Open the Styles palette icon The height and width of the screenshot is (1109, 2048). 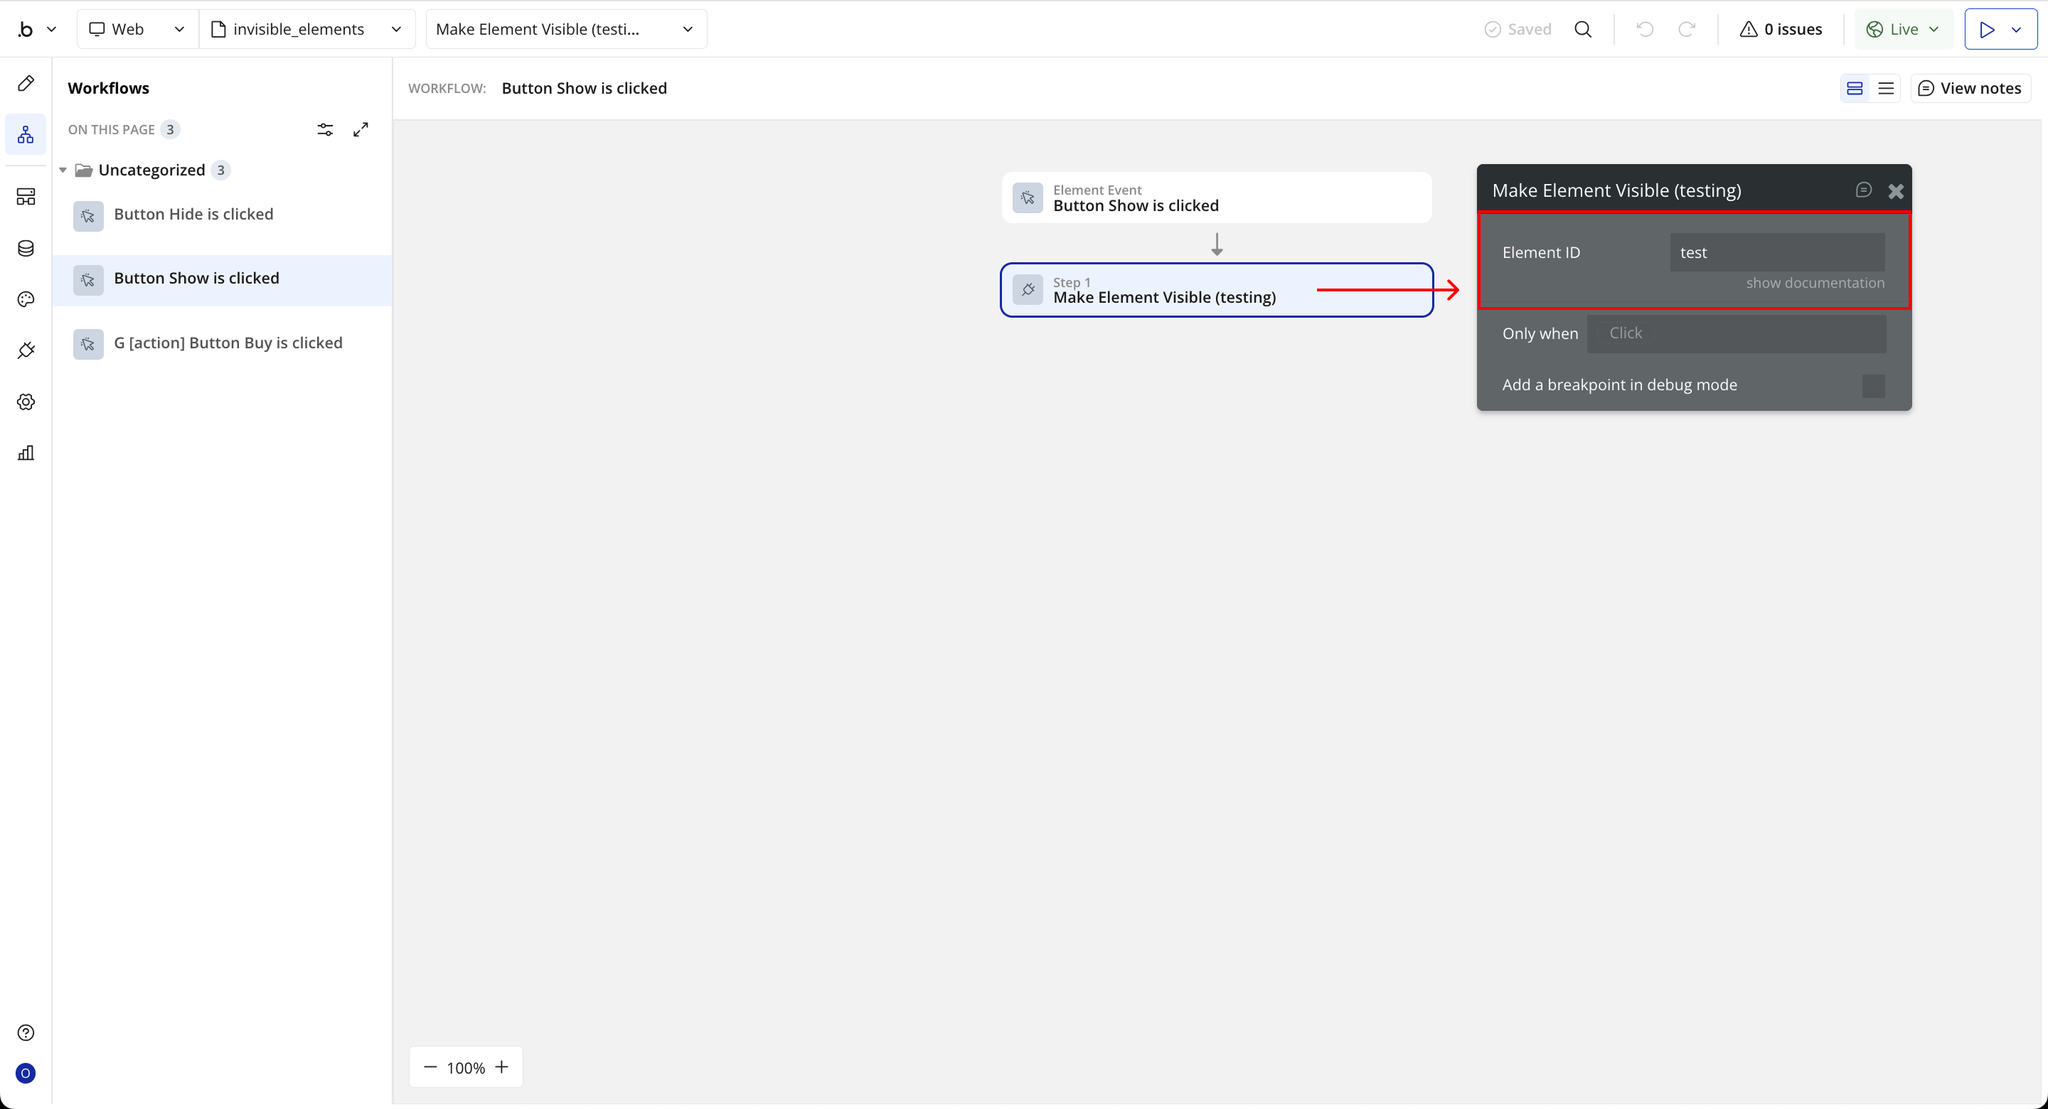click(x=26, y=299)
